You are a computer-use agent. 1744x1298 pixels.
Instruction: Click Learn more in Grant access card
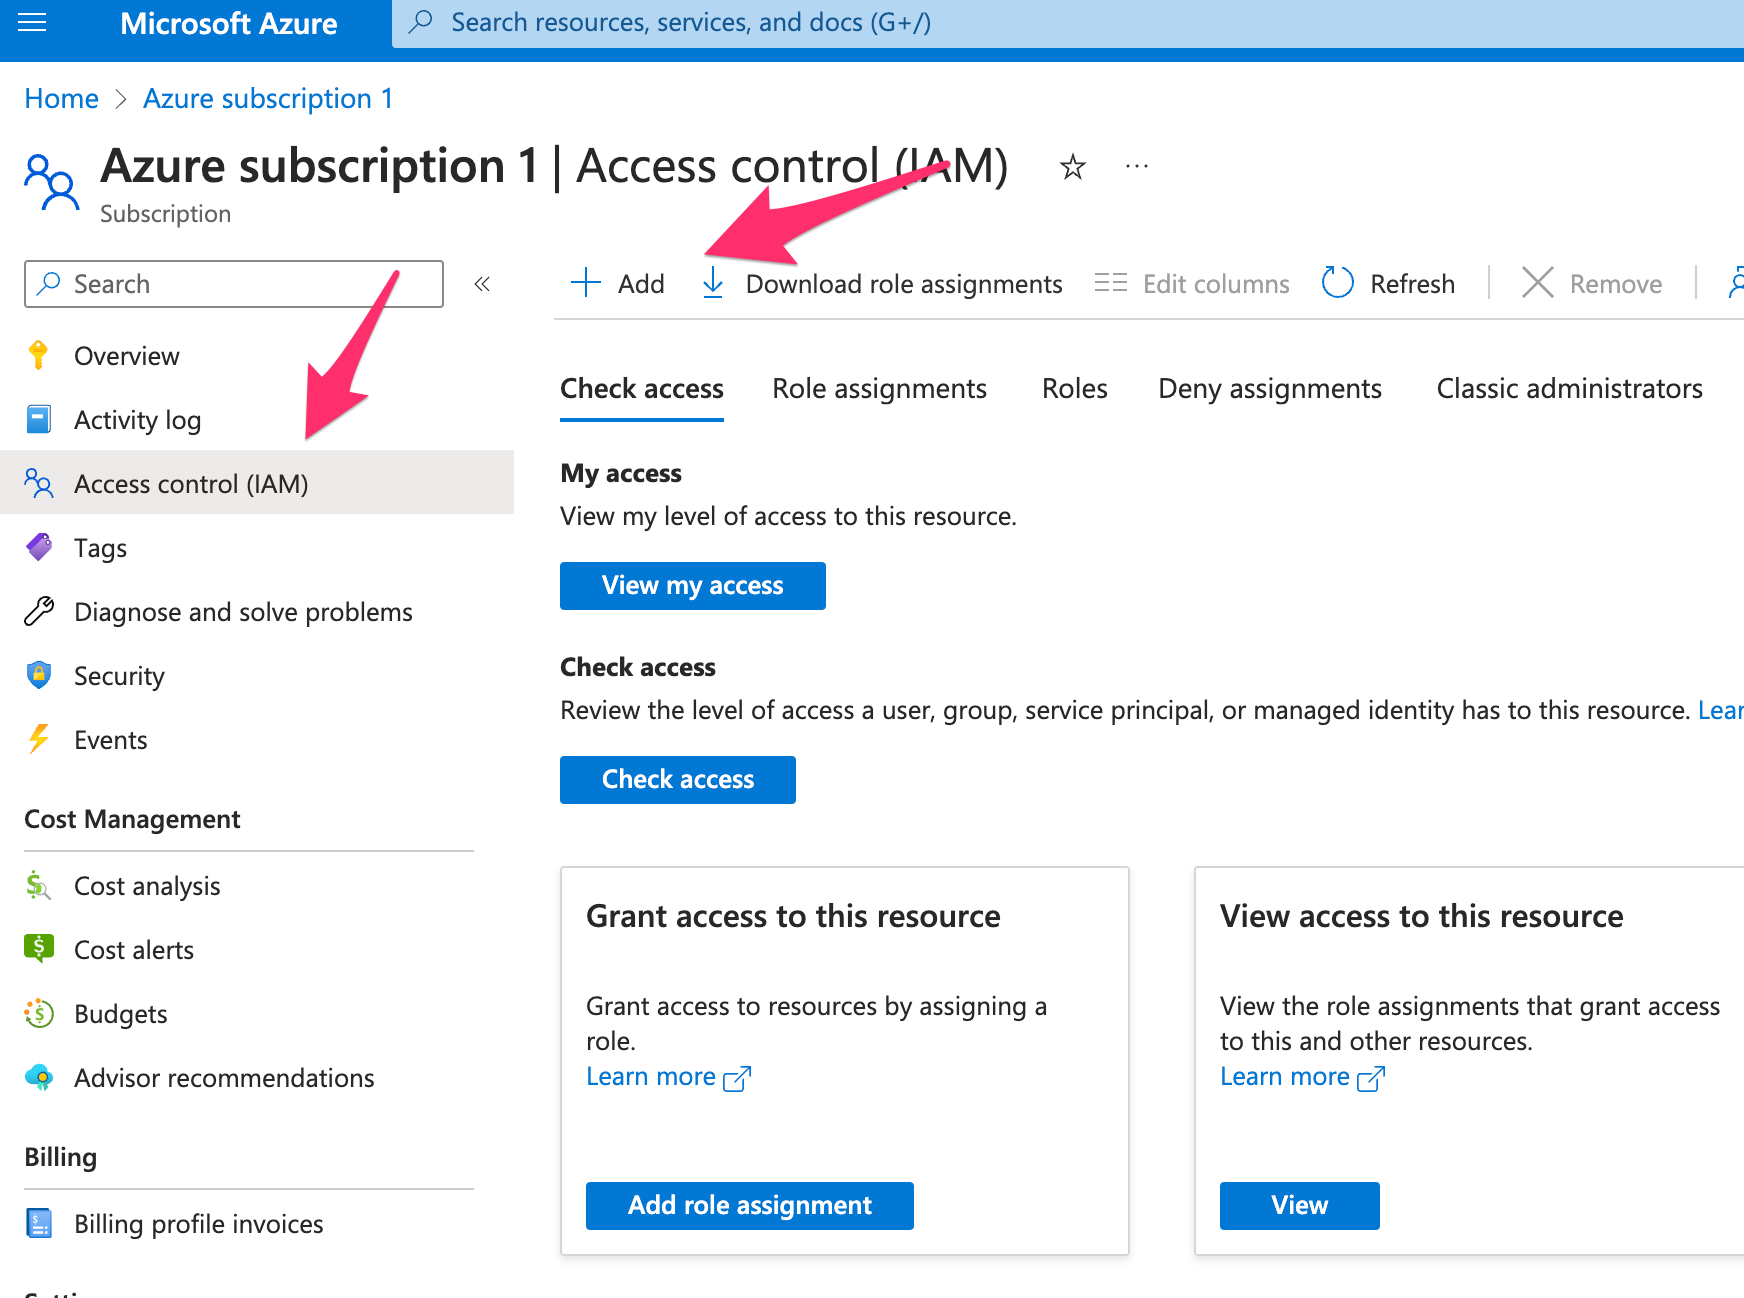pyautogui.click(x=651, y=1076)
